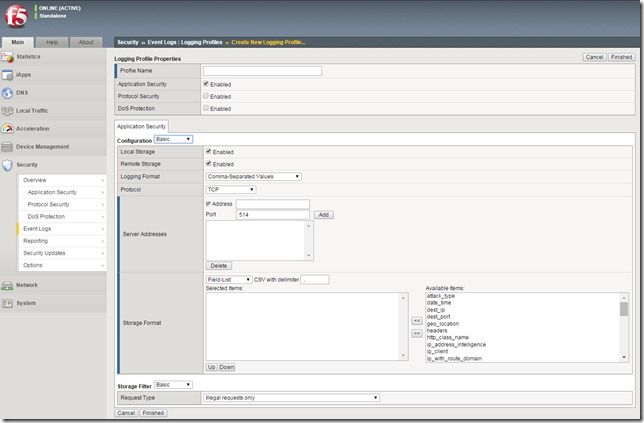The height and width of the screenshot is (423, 644).
Task: Click the Add server address button
Action: click(x=323, y=214)
